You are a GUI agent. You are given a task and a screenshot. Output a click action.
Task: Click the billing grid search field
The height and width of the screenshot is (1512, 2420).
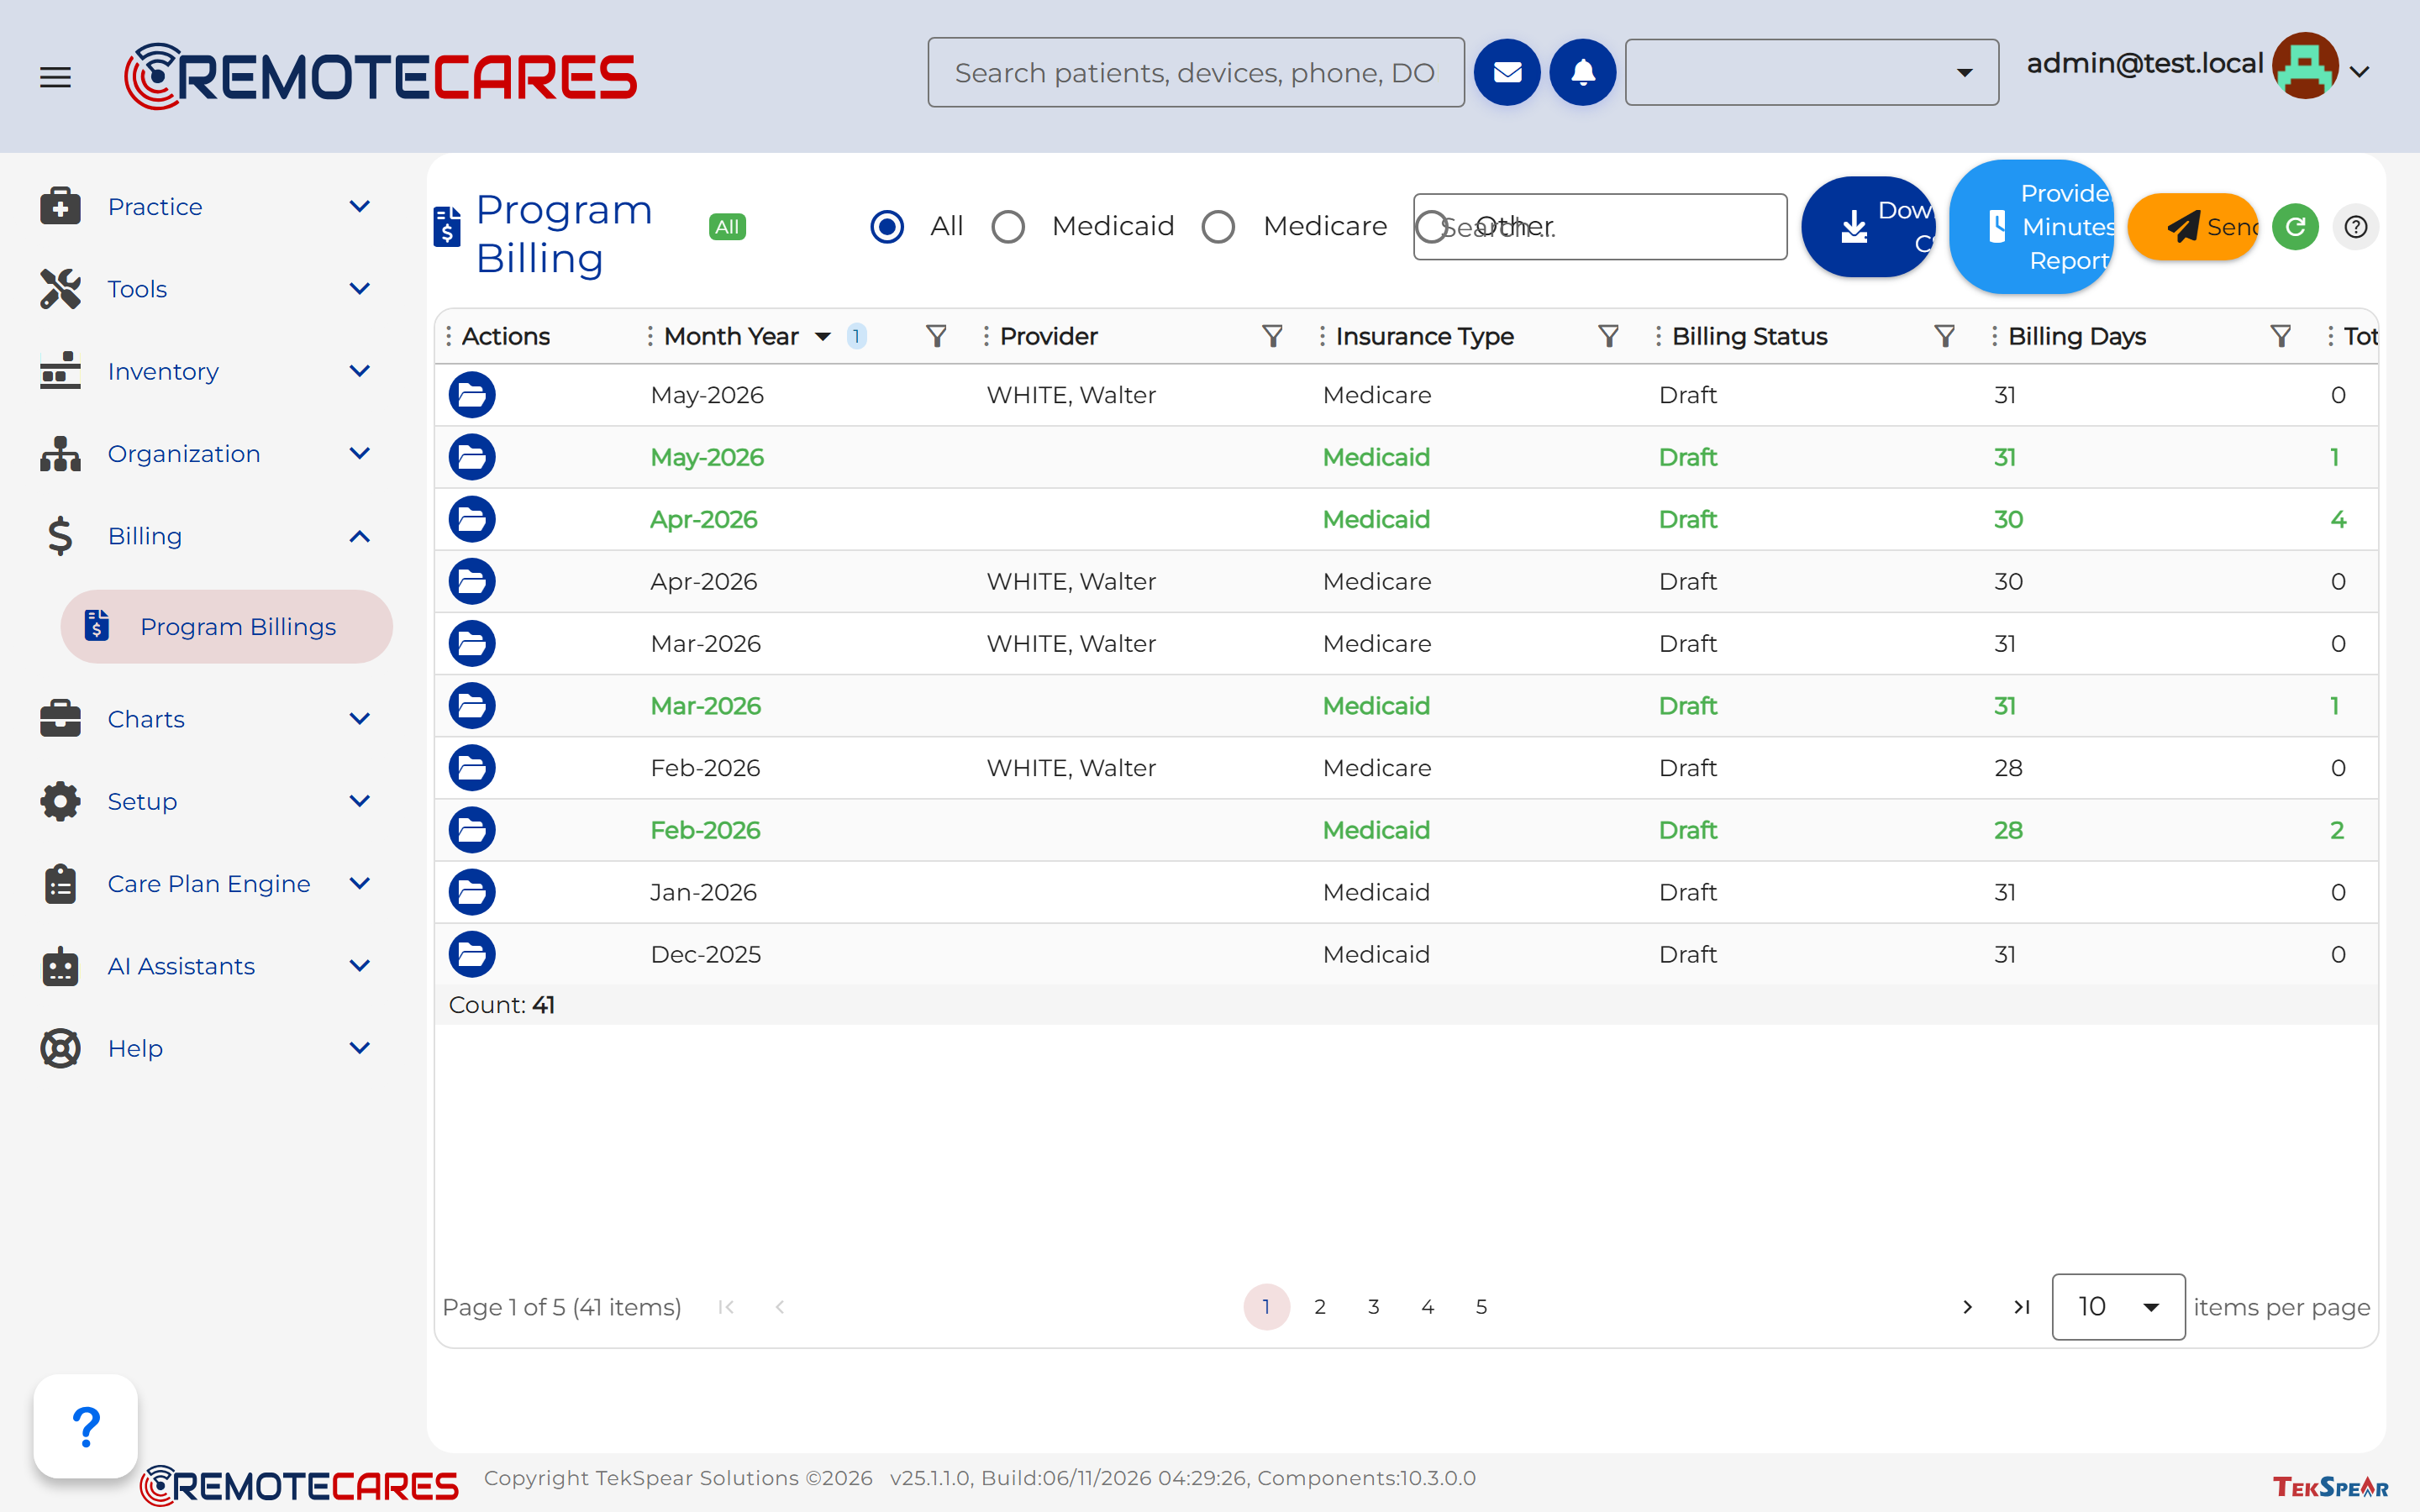[1600, 227]
